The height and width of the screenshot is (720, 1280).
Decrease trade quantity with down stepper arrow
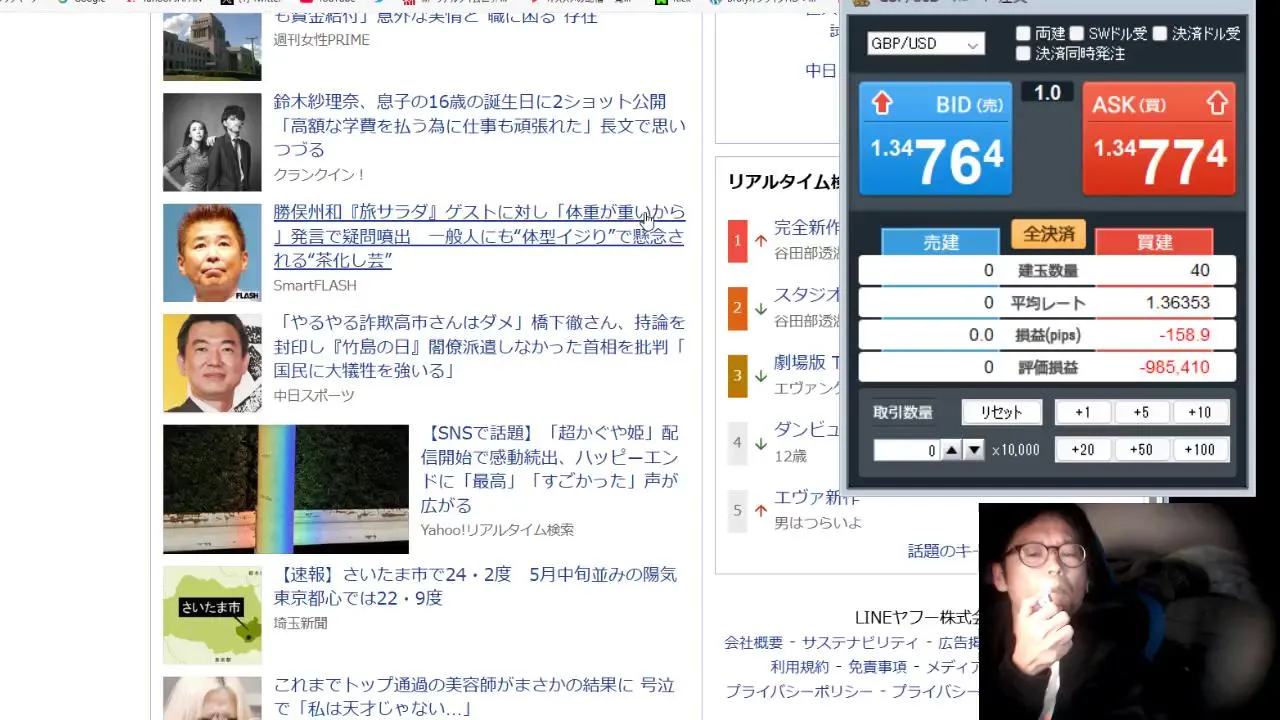point(974,450)
